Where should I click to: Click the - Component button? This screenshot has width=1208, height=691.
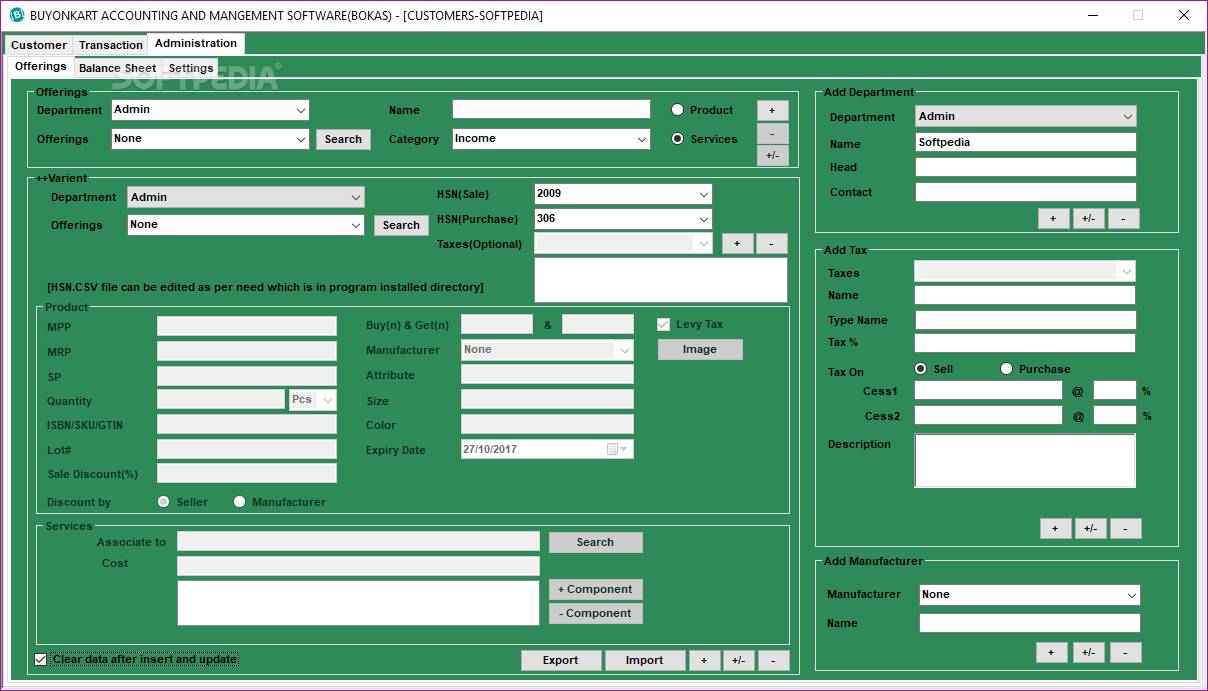(595, 613)
